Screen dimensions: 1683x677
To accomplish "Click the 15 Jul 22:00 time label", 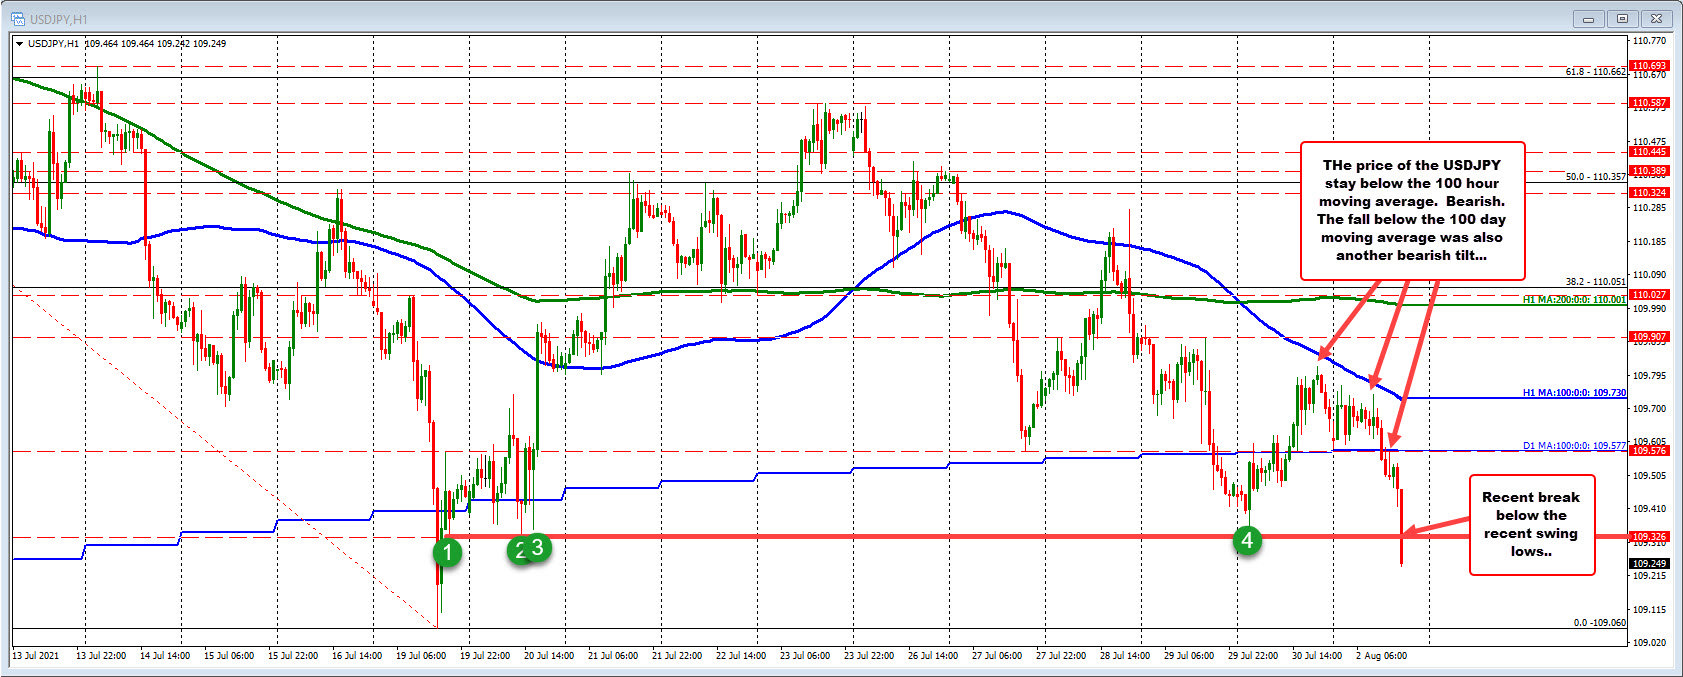I will (293, 656).
